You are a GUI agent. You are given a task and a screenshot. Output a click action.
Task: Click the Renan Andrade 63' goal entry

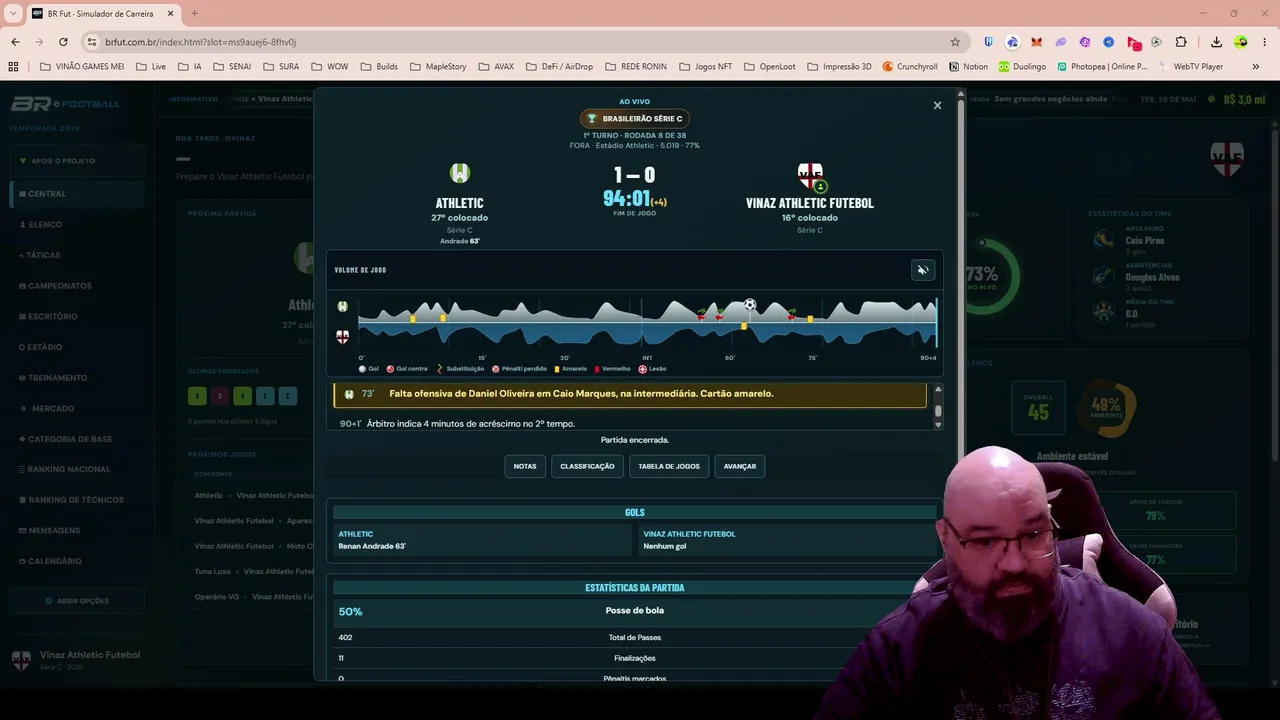[x=372, y=546]
